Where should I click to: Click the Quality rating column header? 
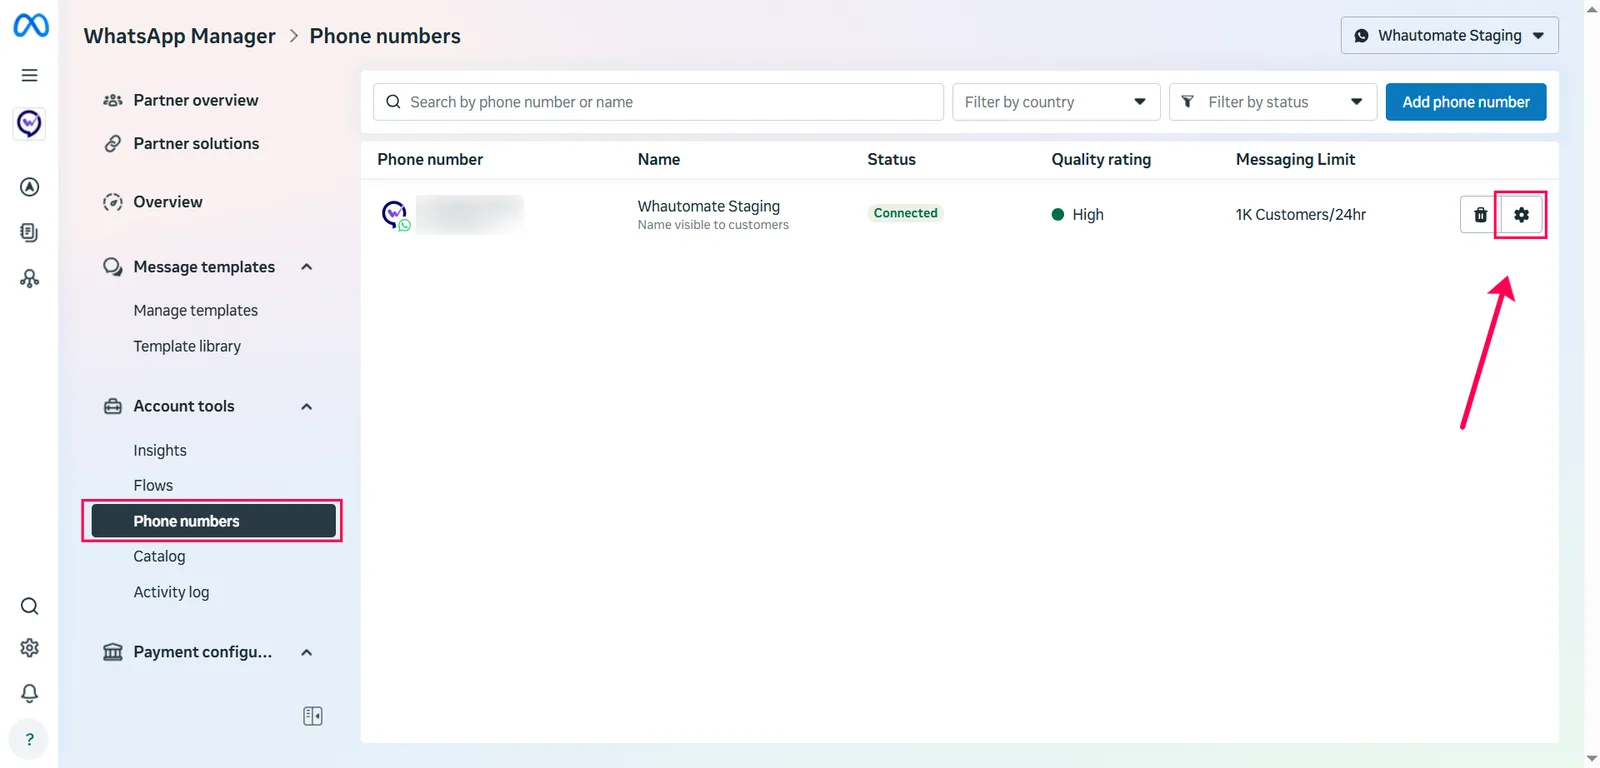coord(1101,159)
